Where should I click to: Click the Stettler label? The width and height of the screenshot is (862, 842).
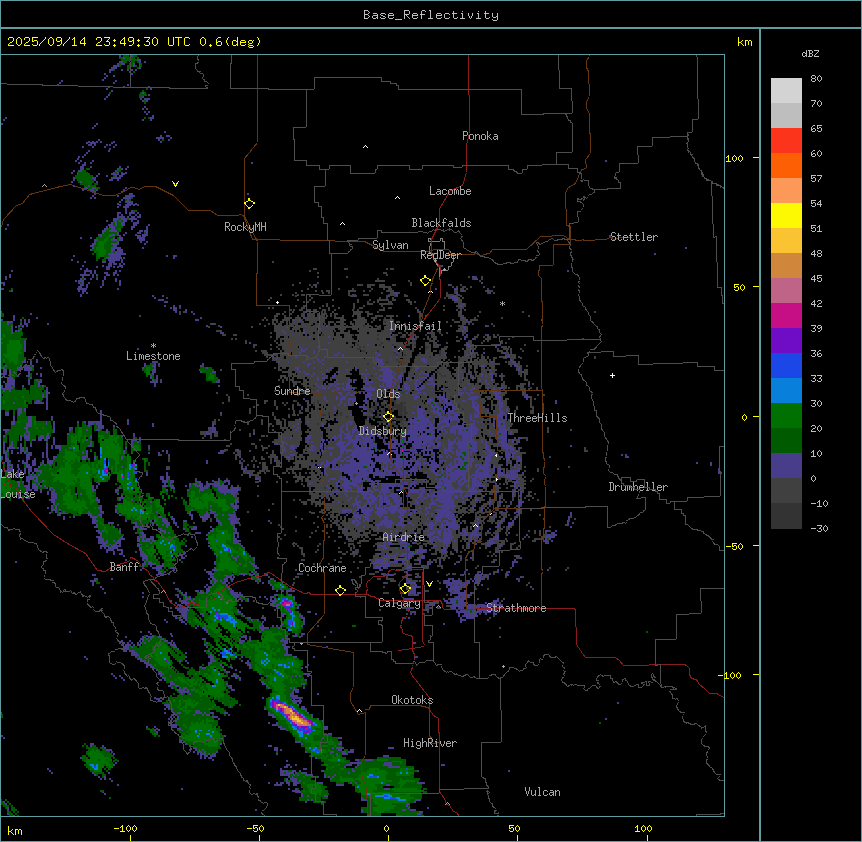(x=634, y=237)
